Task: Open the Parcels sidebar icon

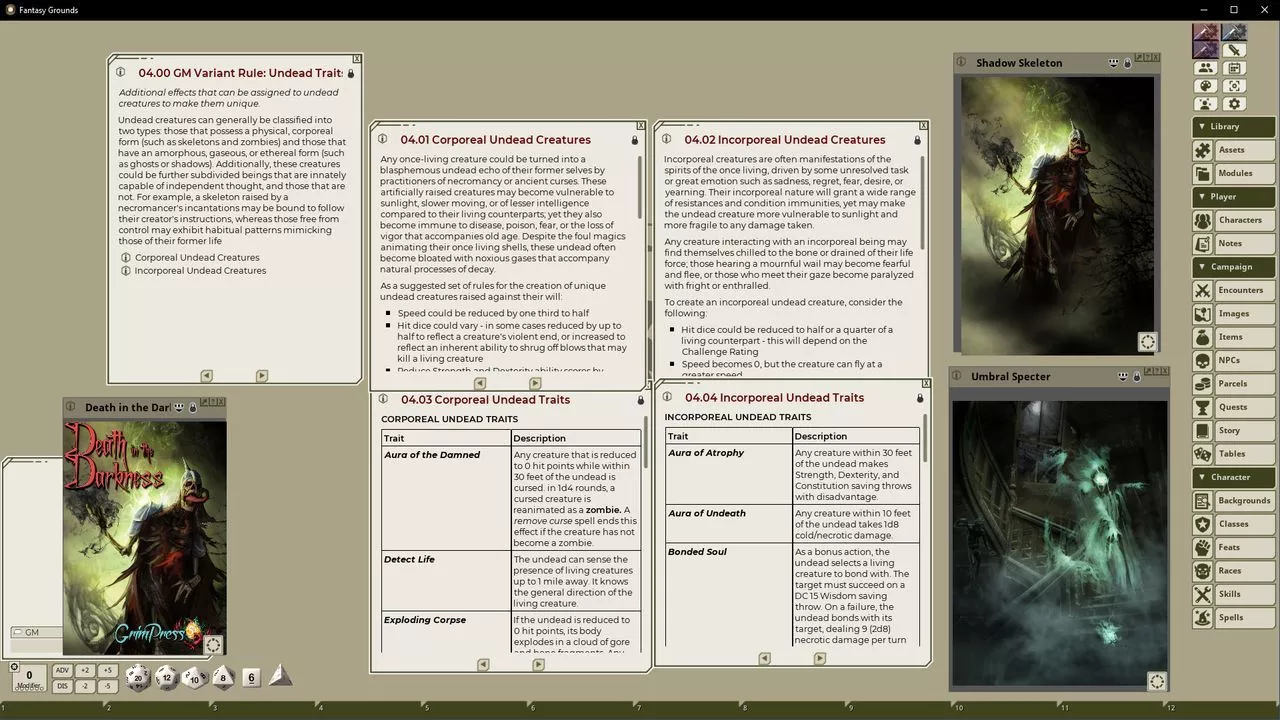Action: tap(1203, 384)
